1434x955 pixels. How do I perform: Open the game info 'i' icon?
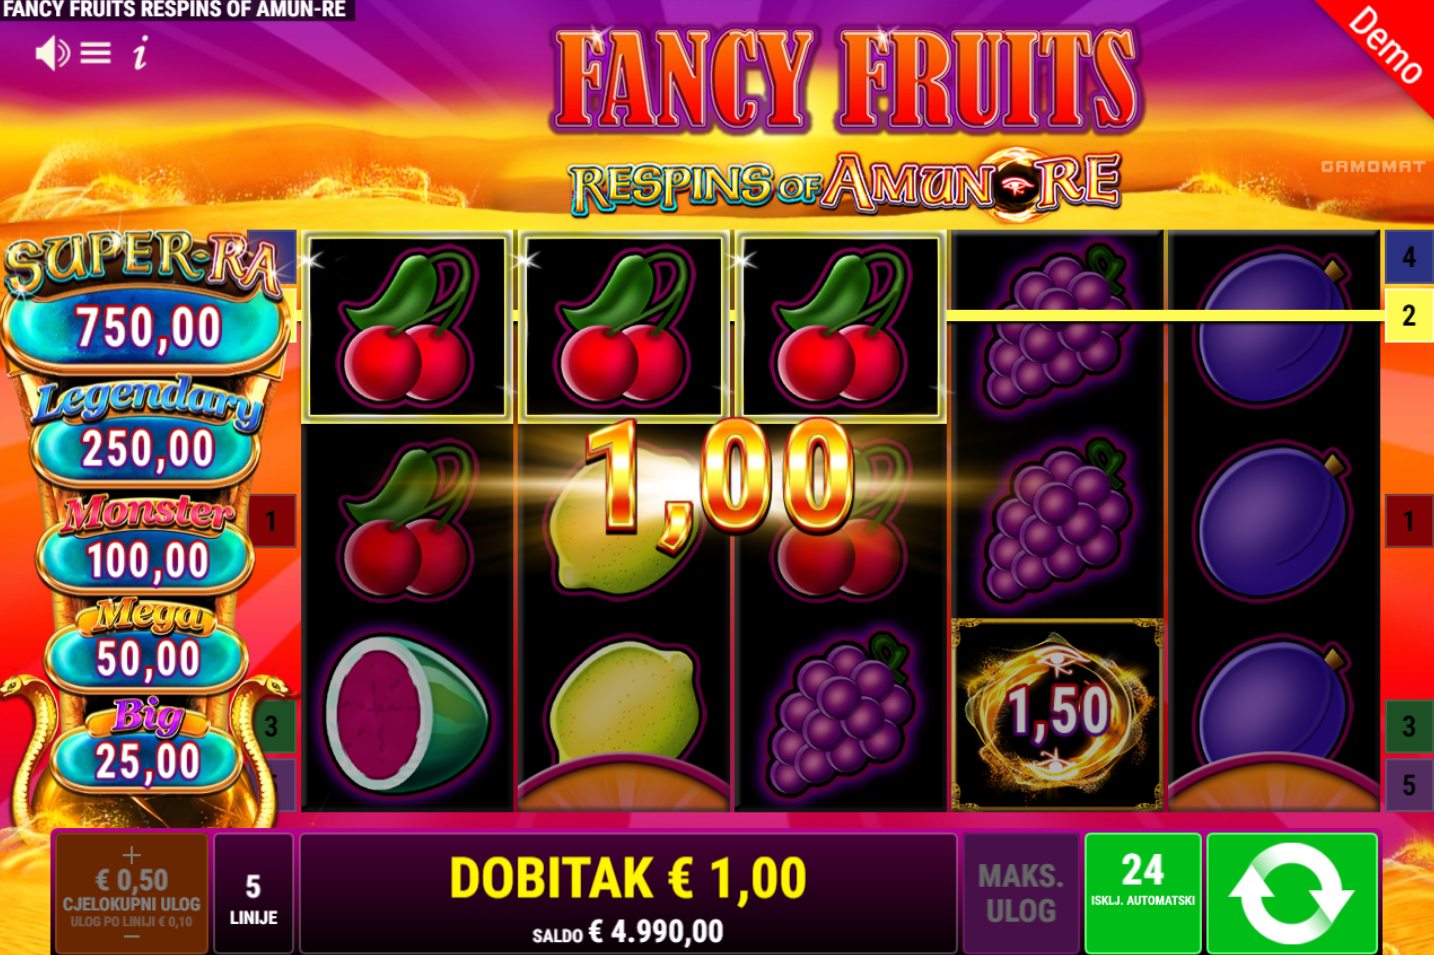coord(140,53)
